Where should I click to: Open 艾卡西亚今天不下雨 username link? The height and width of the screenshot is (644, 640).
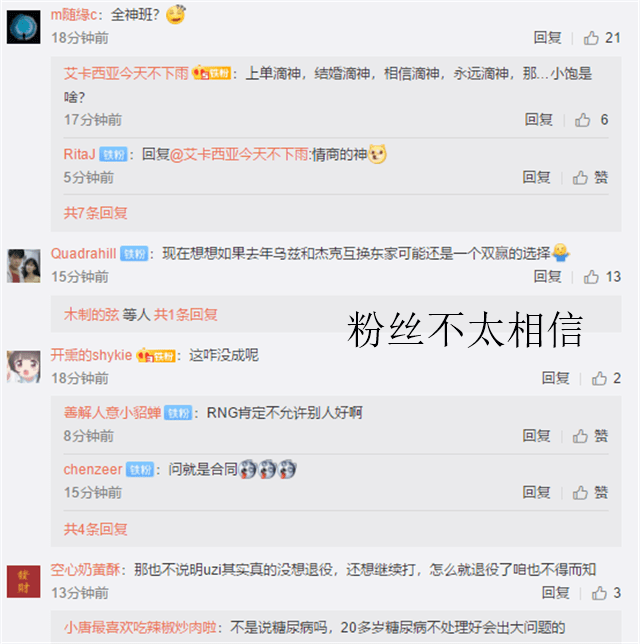coord(126,74)
